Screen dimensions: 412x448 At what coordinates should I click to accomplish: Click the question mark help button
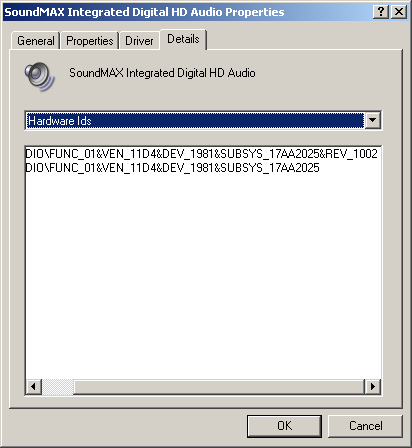[381, 12]
